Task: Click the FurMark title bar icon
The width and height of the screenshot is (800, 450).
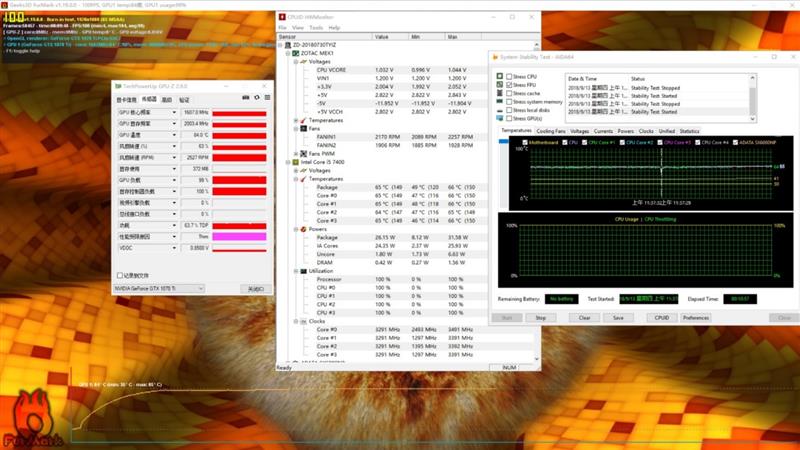Action: [4, 5]
